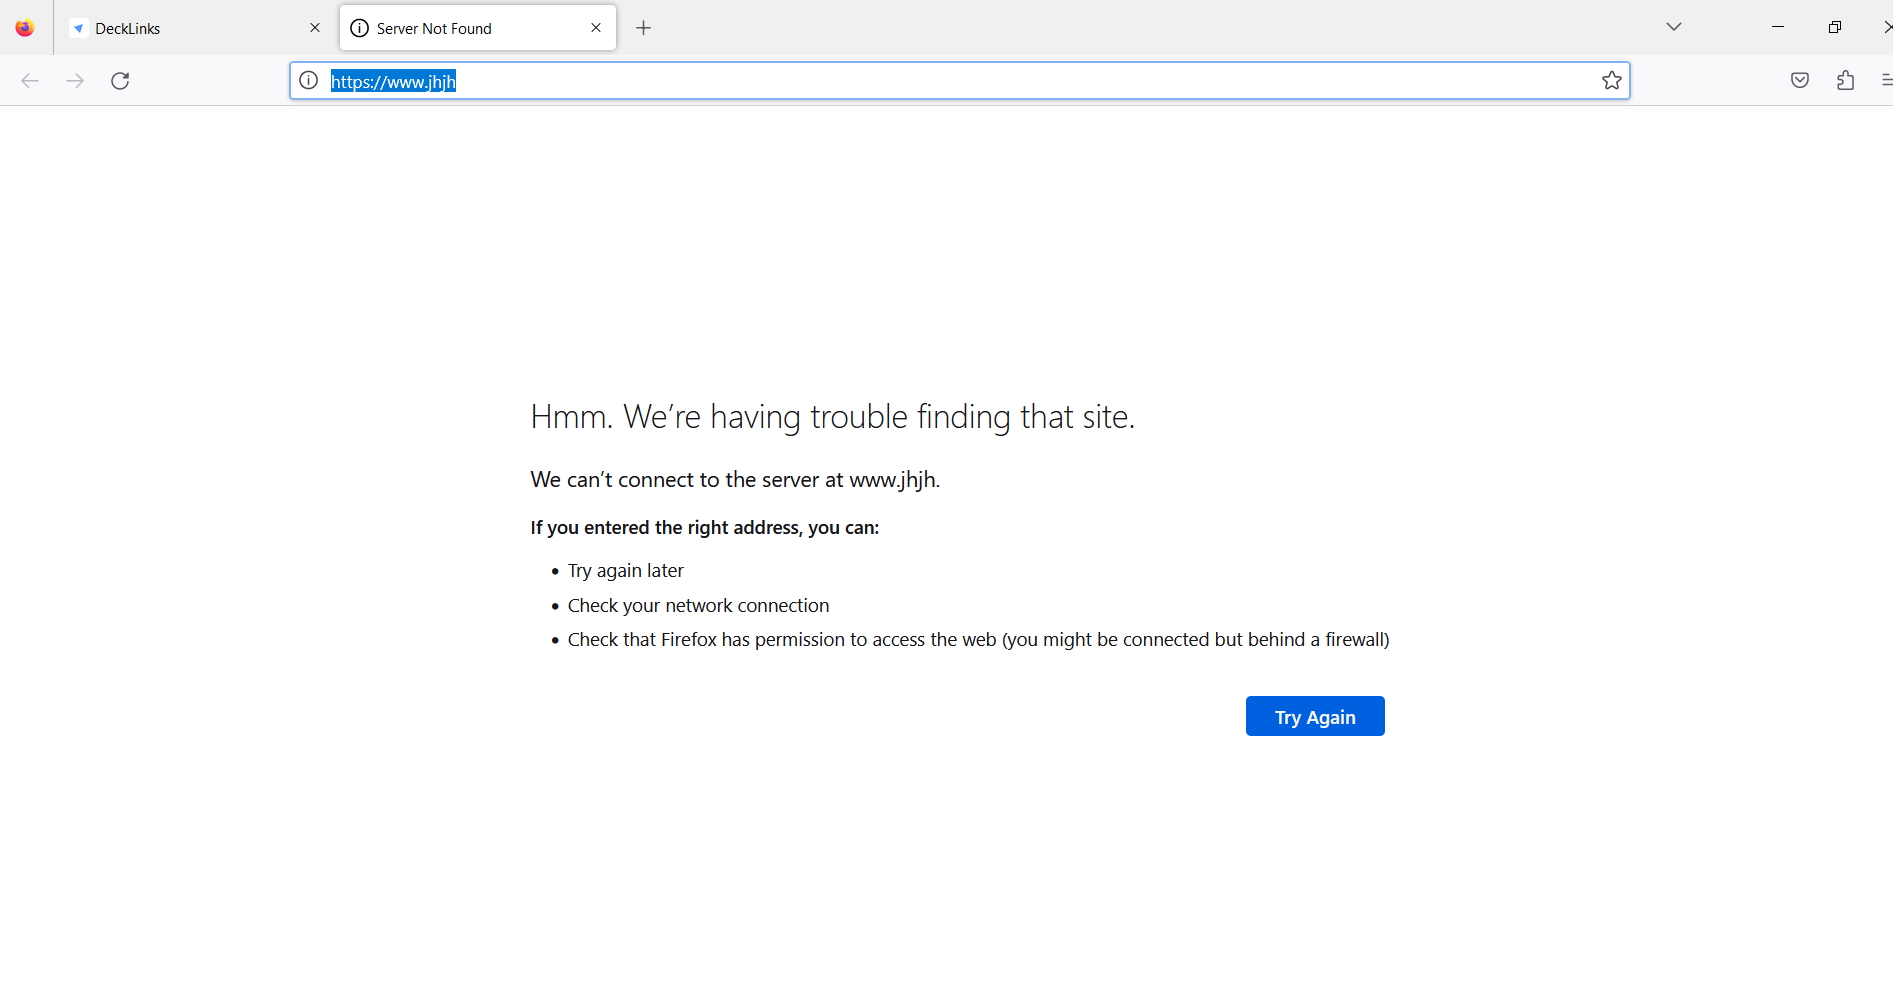This screenshot has width=1893, height=994.
Task: Bookmark this page with star icon
Action: pyautogui.click(x=1612, y=81)
